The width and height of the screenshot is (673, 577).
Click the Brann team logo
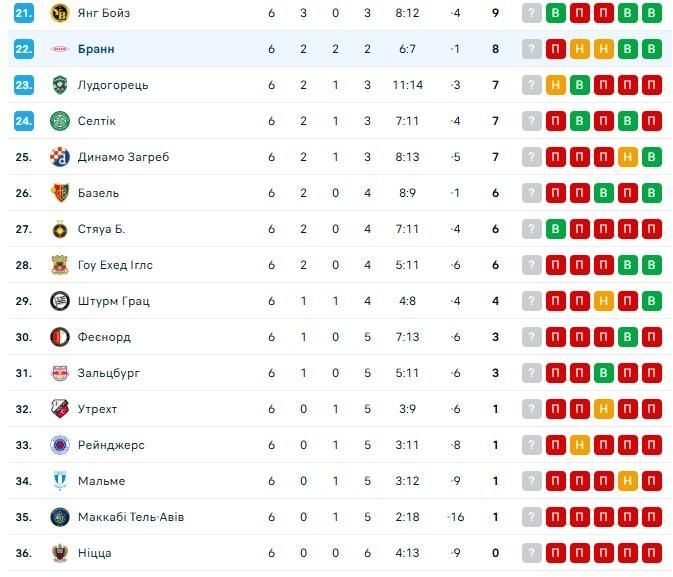59,49
